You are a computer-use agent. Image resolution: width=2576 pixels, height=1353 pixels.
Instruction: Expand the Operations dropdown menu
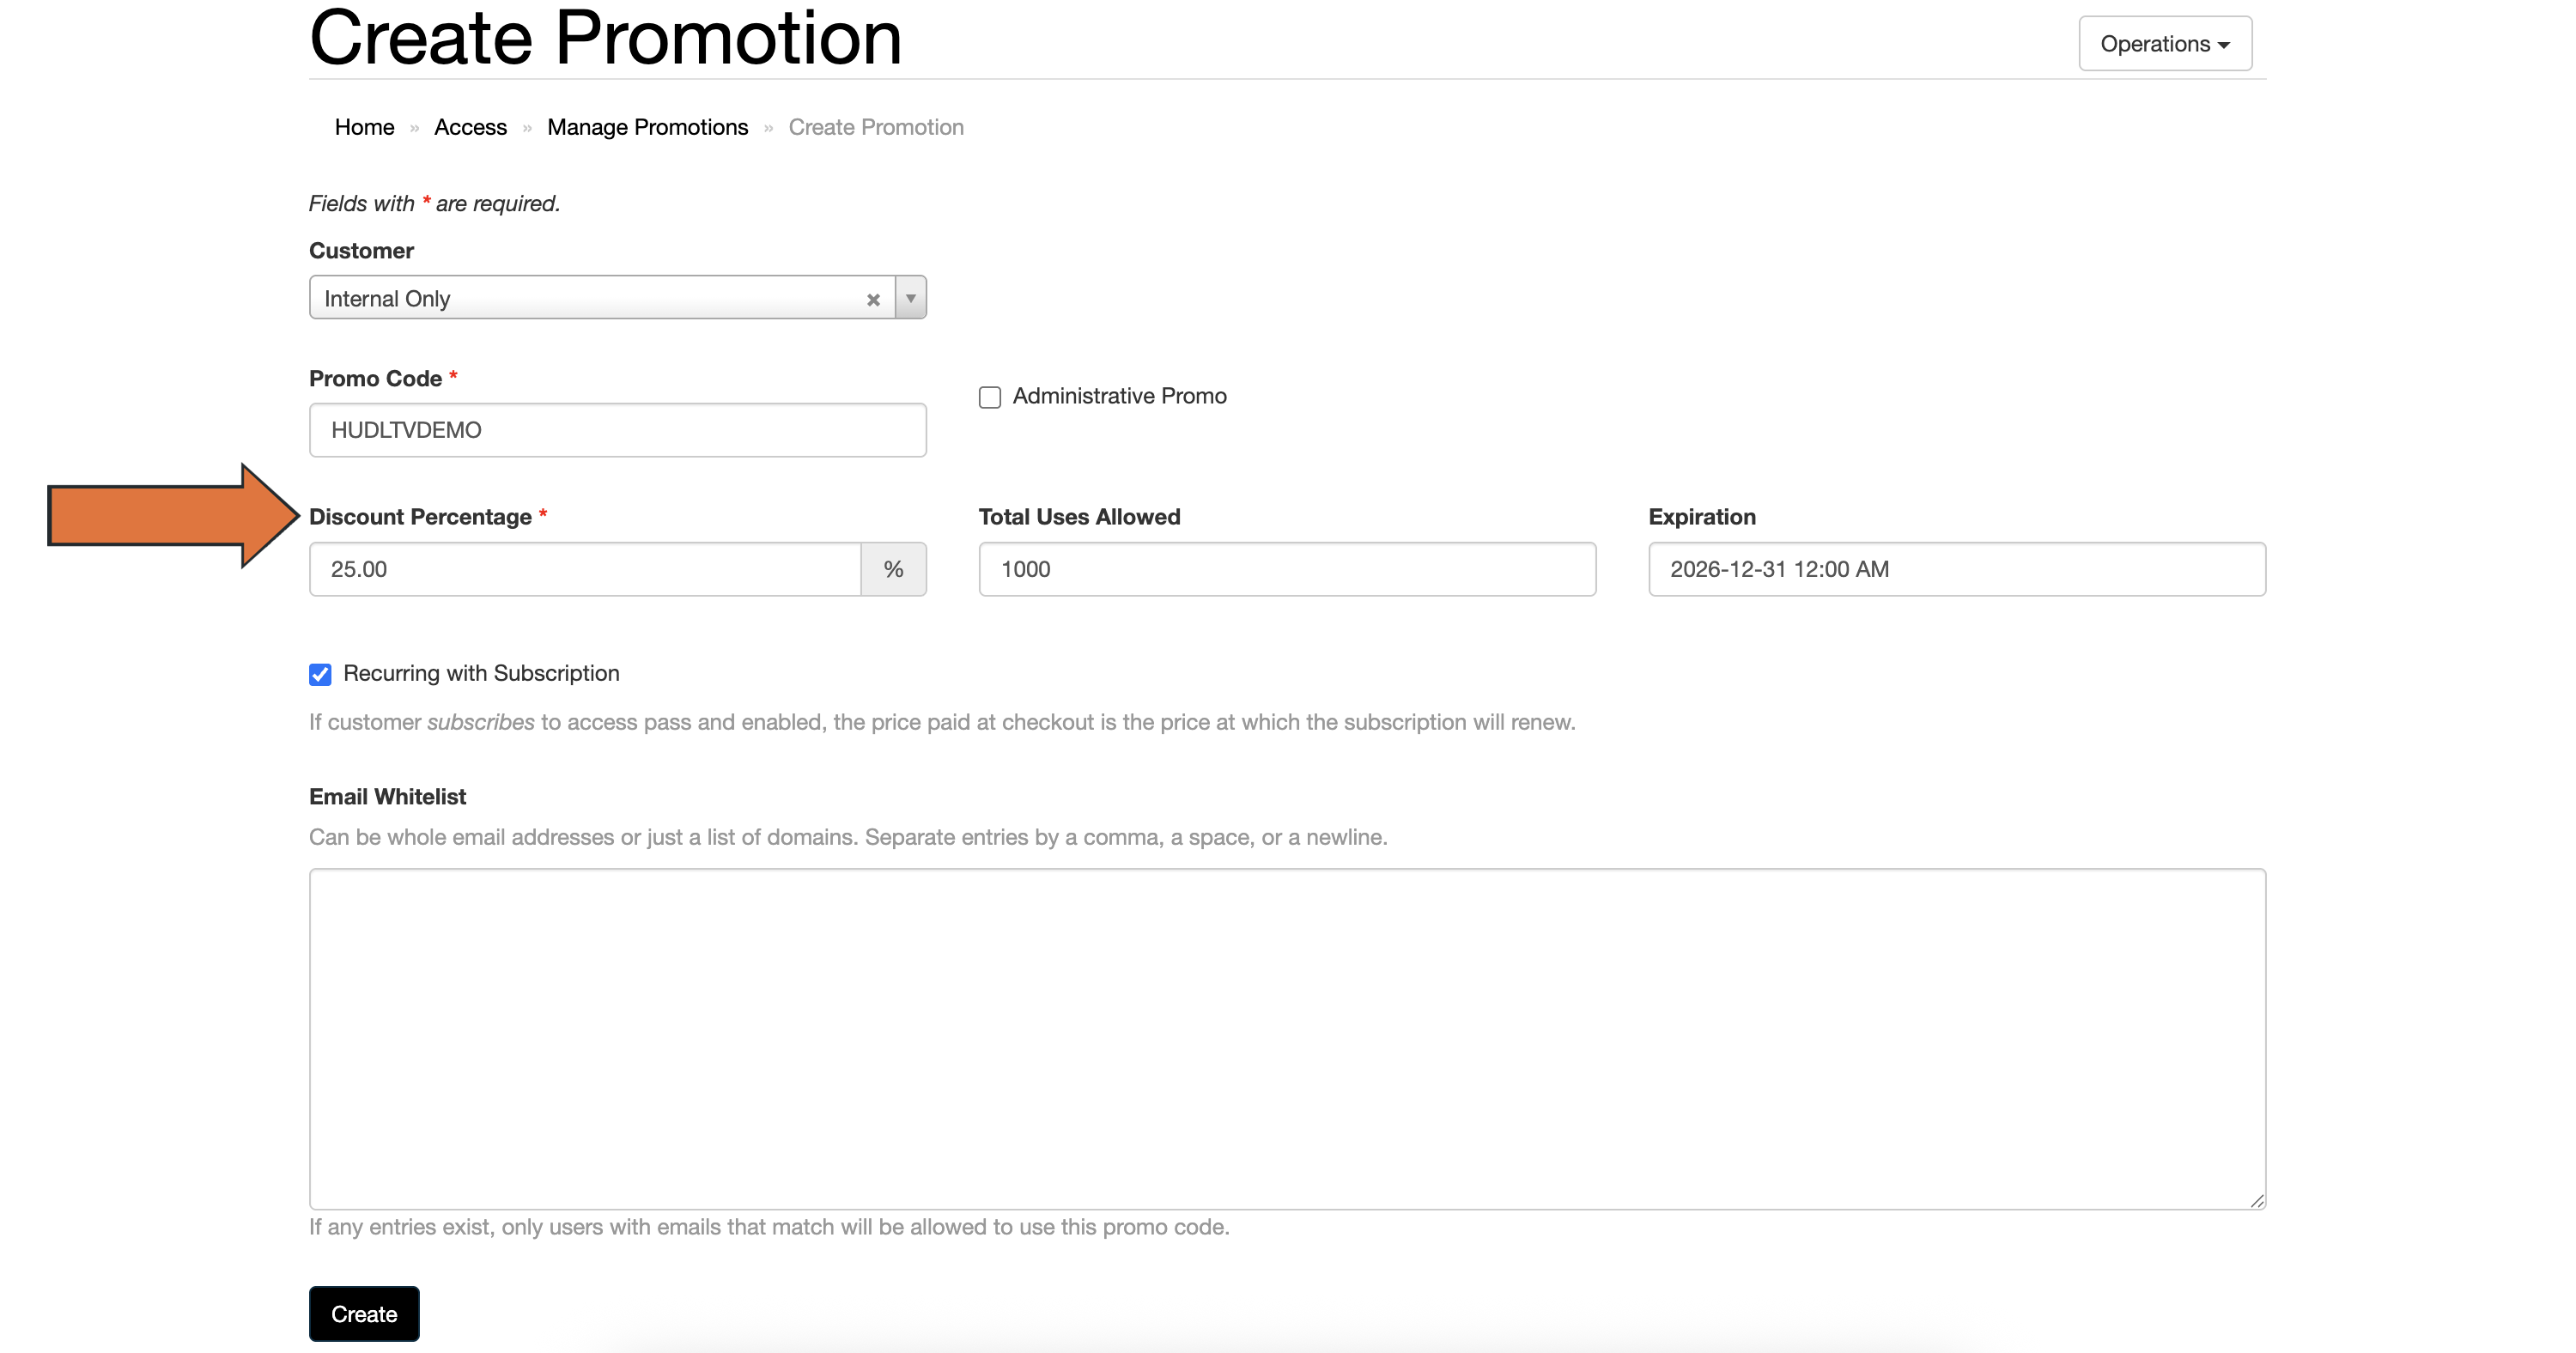pos(2165,44)
